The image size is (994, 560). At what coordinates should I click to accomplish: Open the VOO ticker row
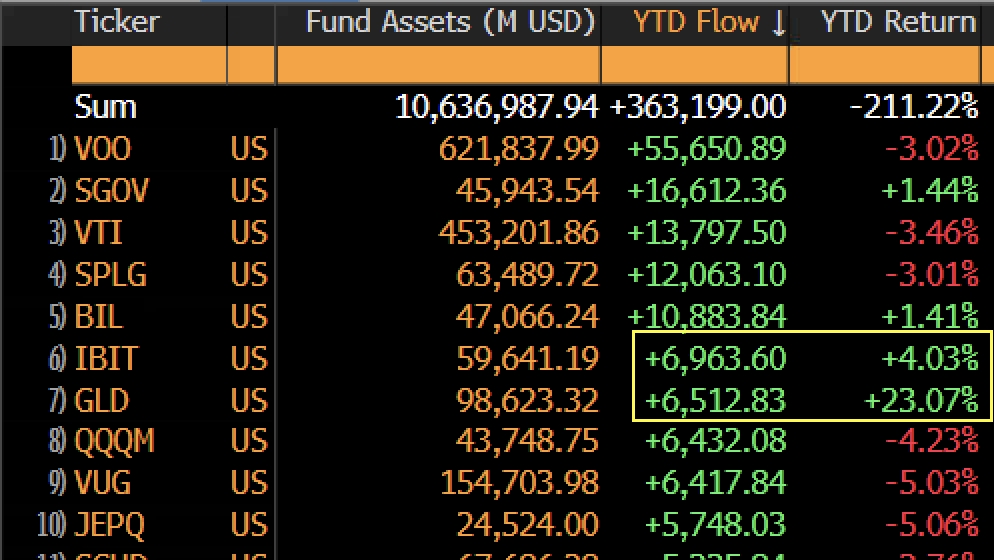tap(103, 149)
